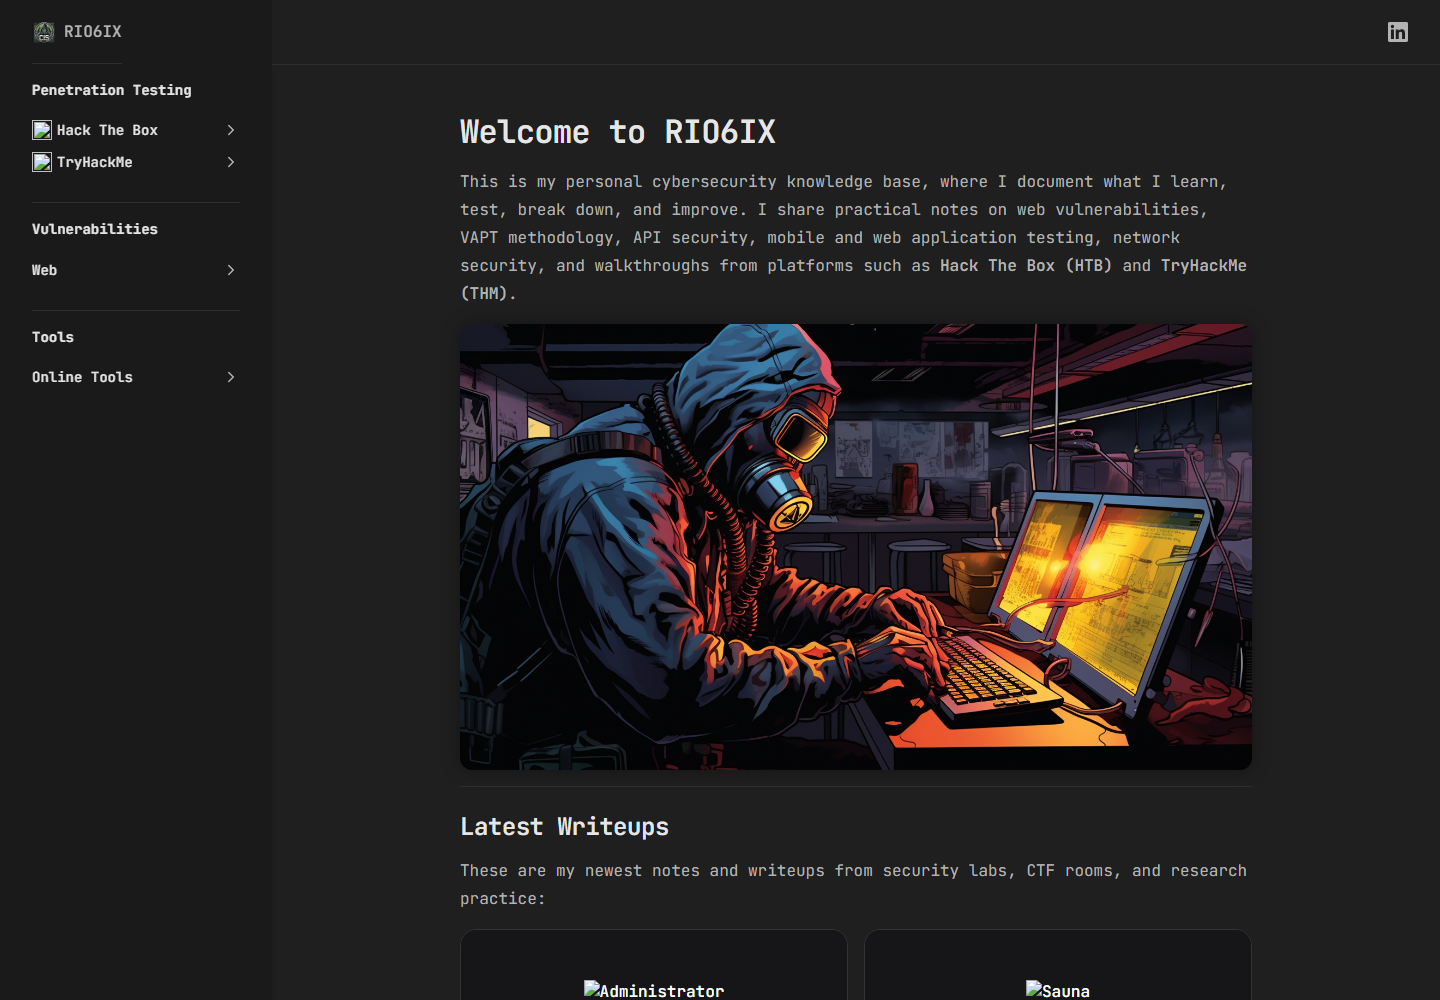Select the Web sidebar item
This screenshot has width=1440, height=1000.
click(x=44, y=270)
